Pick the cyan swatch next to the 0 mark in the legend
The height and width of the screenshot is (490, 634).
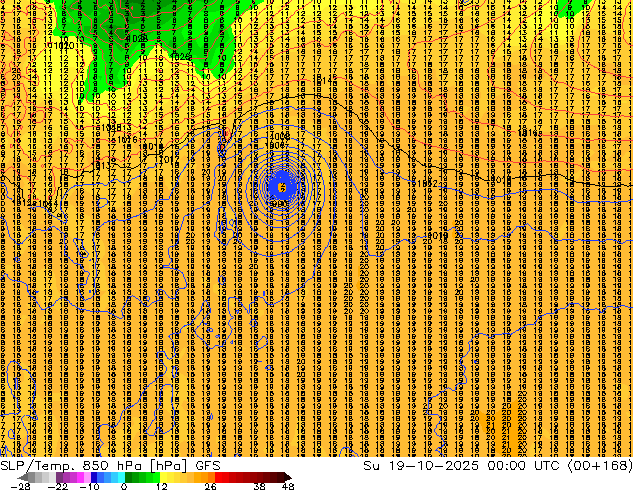click(121, 477)
